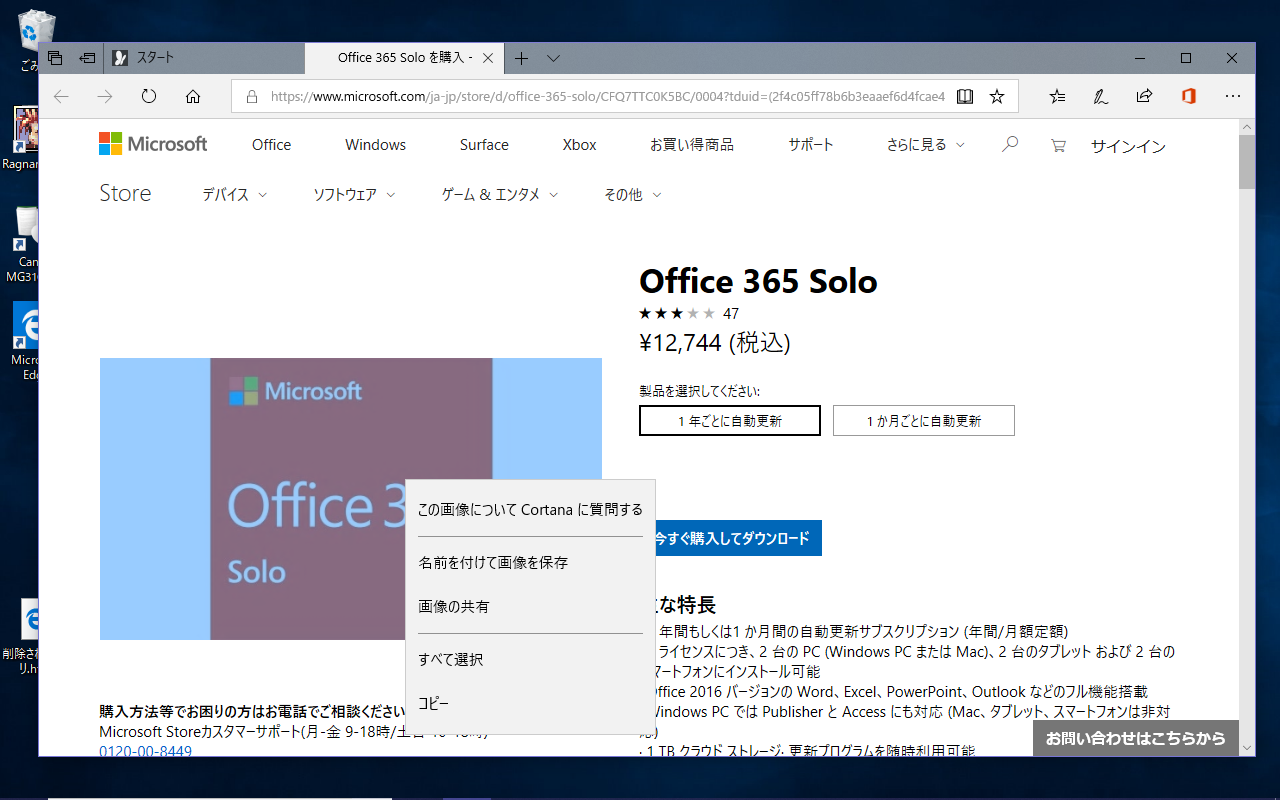The height and width of the screenshot is (800, 1280).
Task: Open the favorites hub icon
Action: [x=1057, y=97]
